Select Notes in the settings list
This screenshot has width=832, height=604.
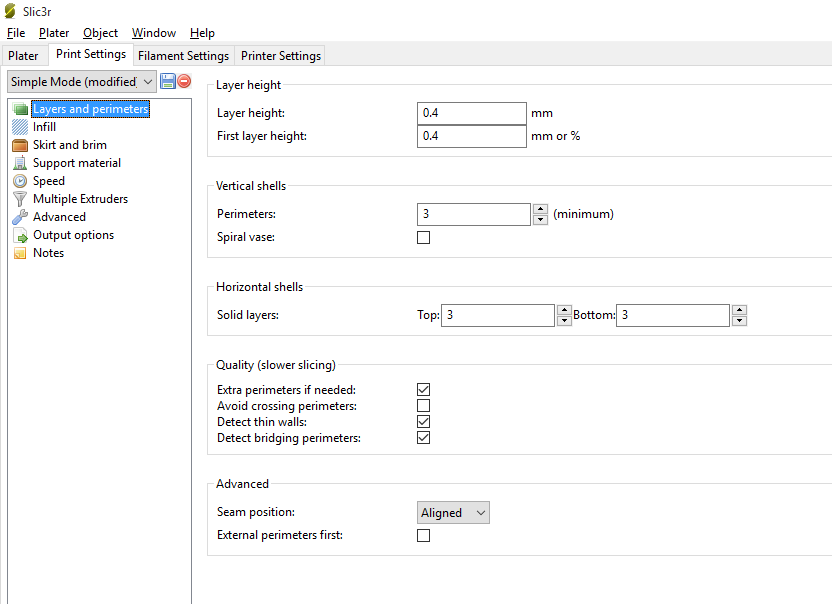coord(48,253)
